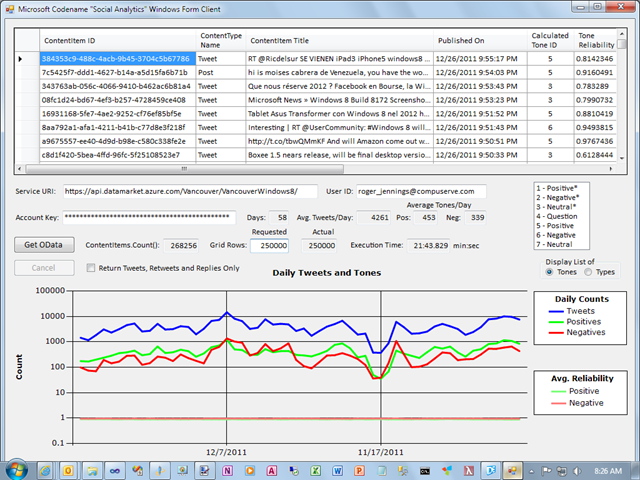Enable Return Tweets, Retweets and Replies Only
Viewport: 640px width, 480px height.
click(x=91, y=268)
